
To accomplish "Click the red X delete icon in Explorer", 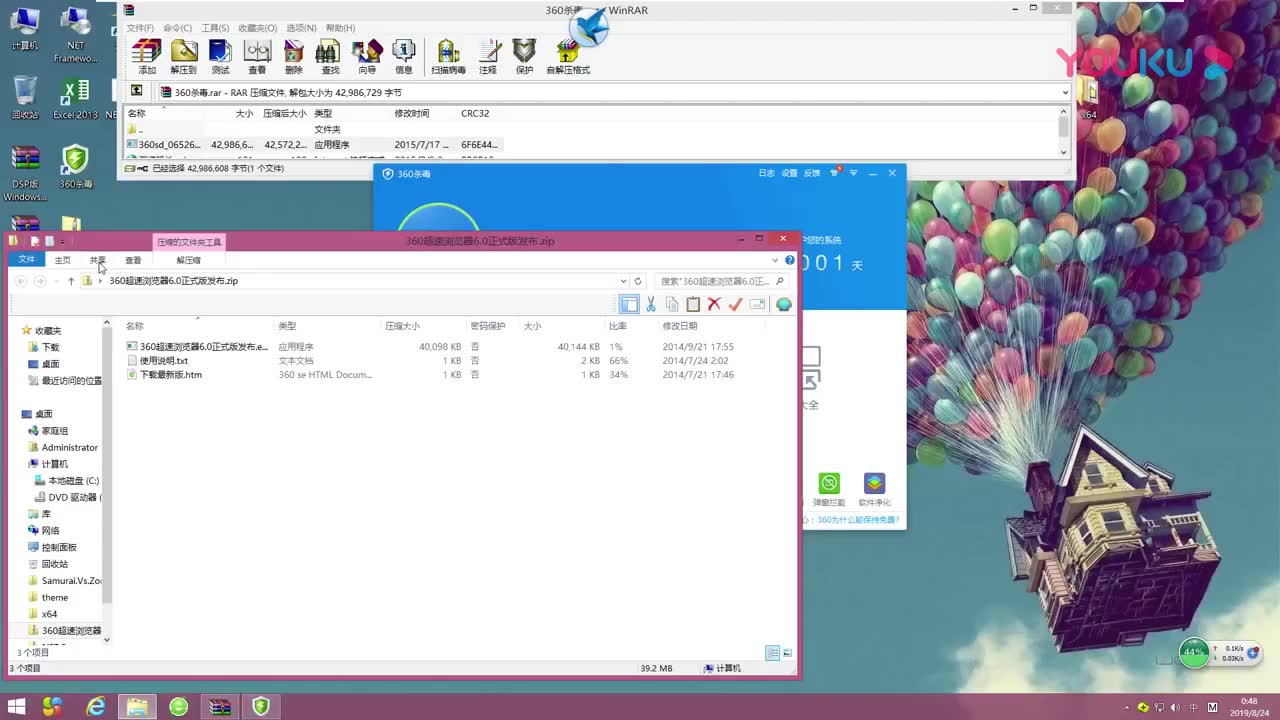I will pyautogui.click(x=714, y=304).
